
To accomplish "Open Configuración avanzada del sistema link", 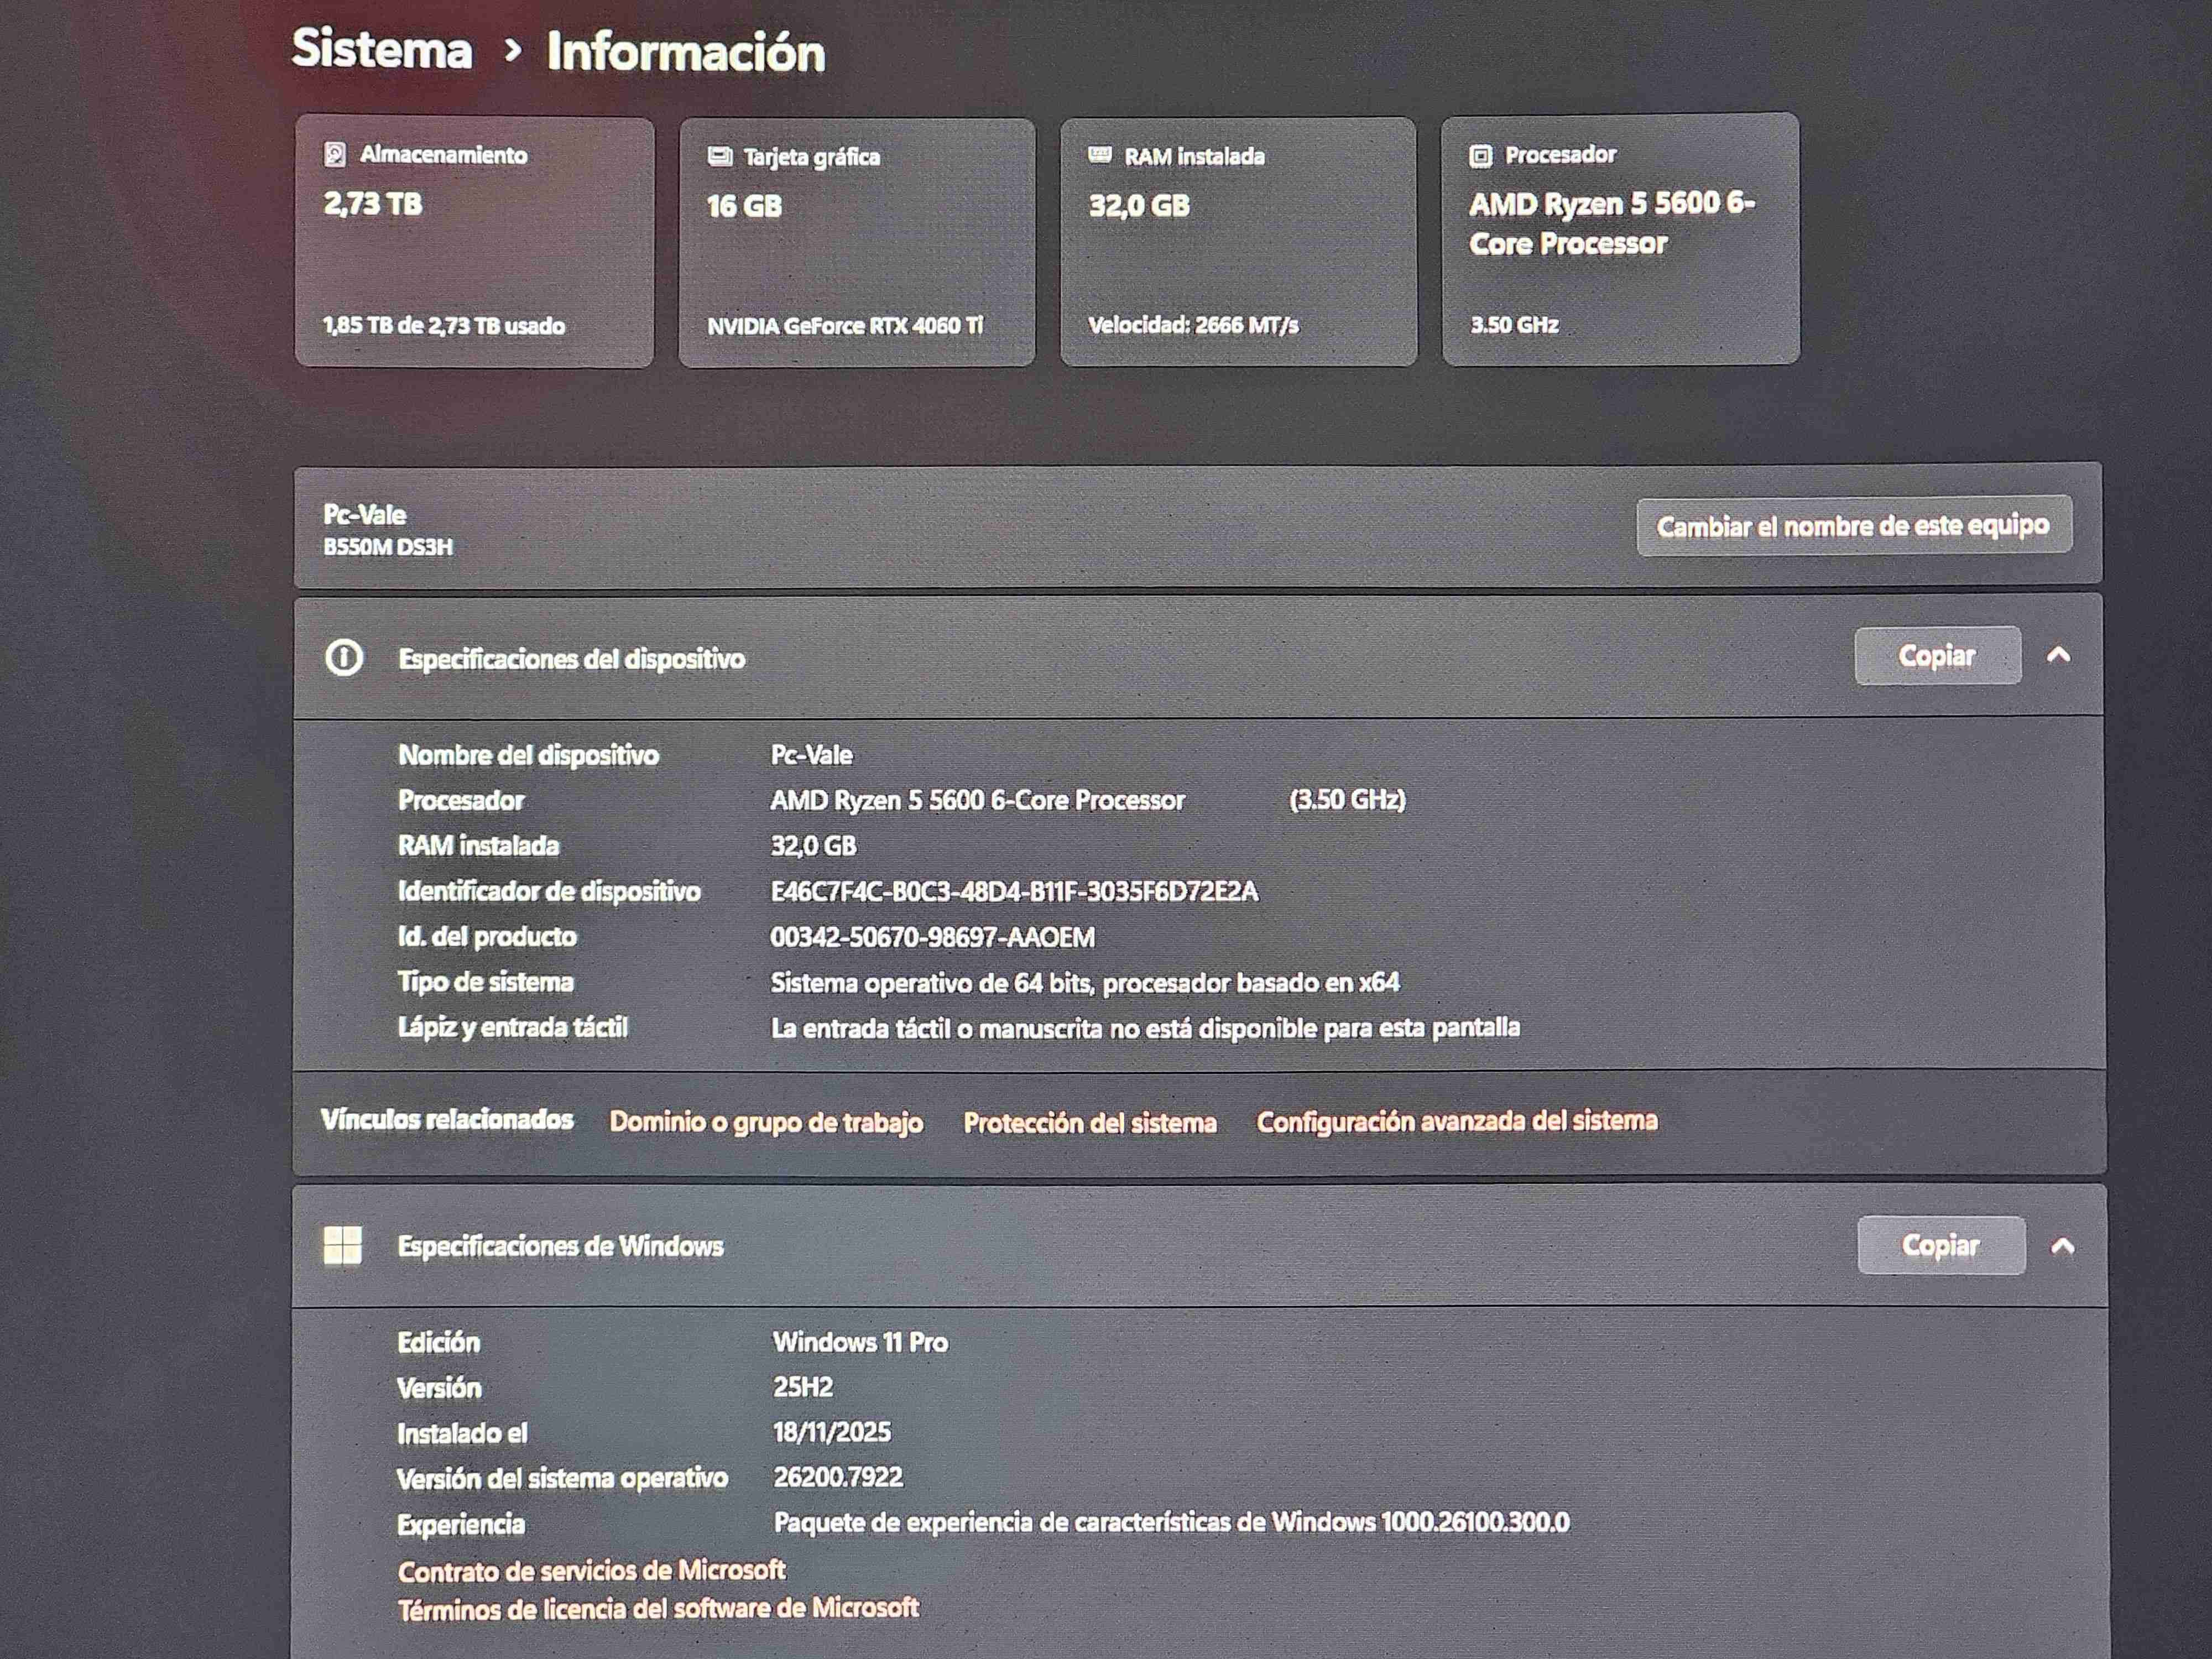I will click(1457, 1121).
